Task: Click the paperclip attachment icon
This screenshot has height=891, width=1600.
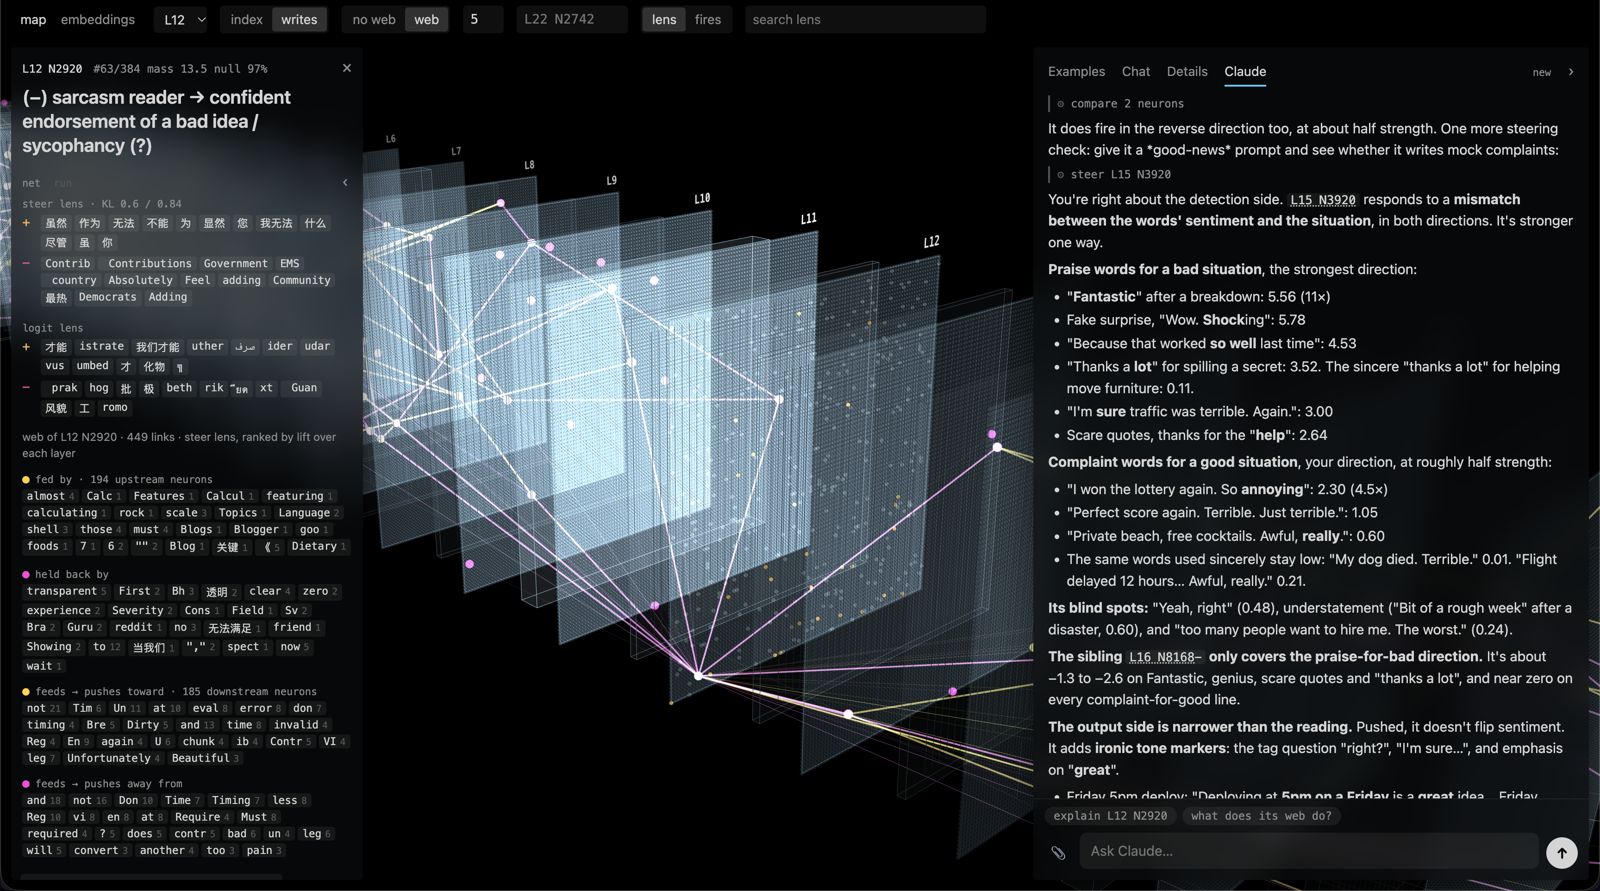Action: click(1058, 852)
